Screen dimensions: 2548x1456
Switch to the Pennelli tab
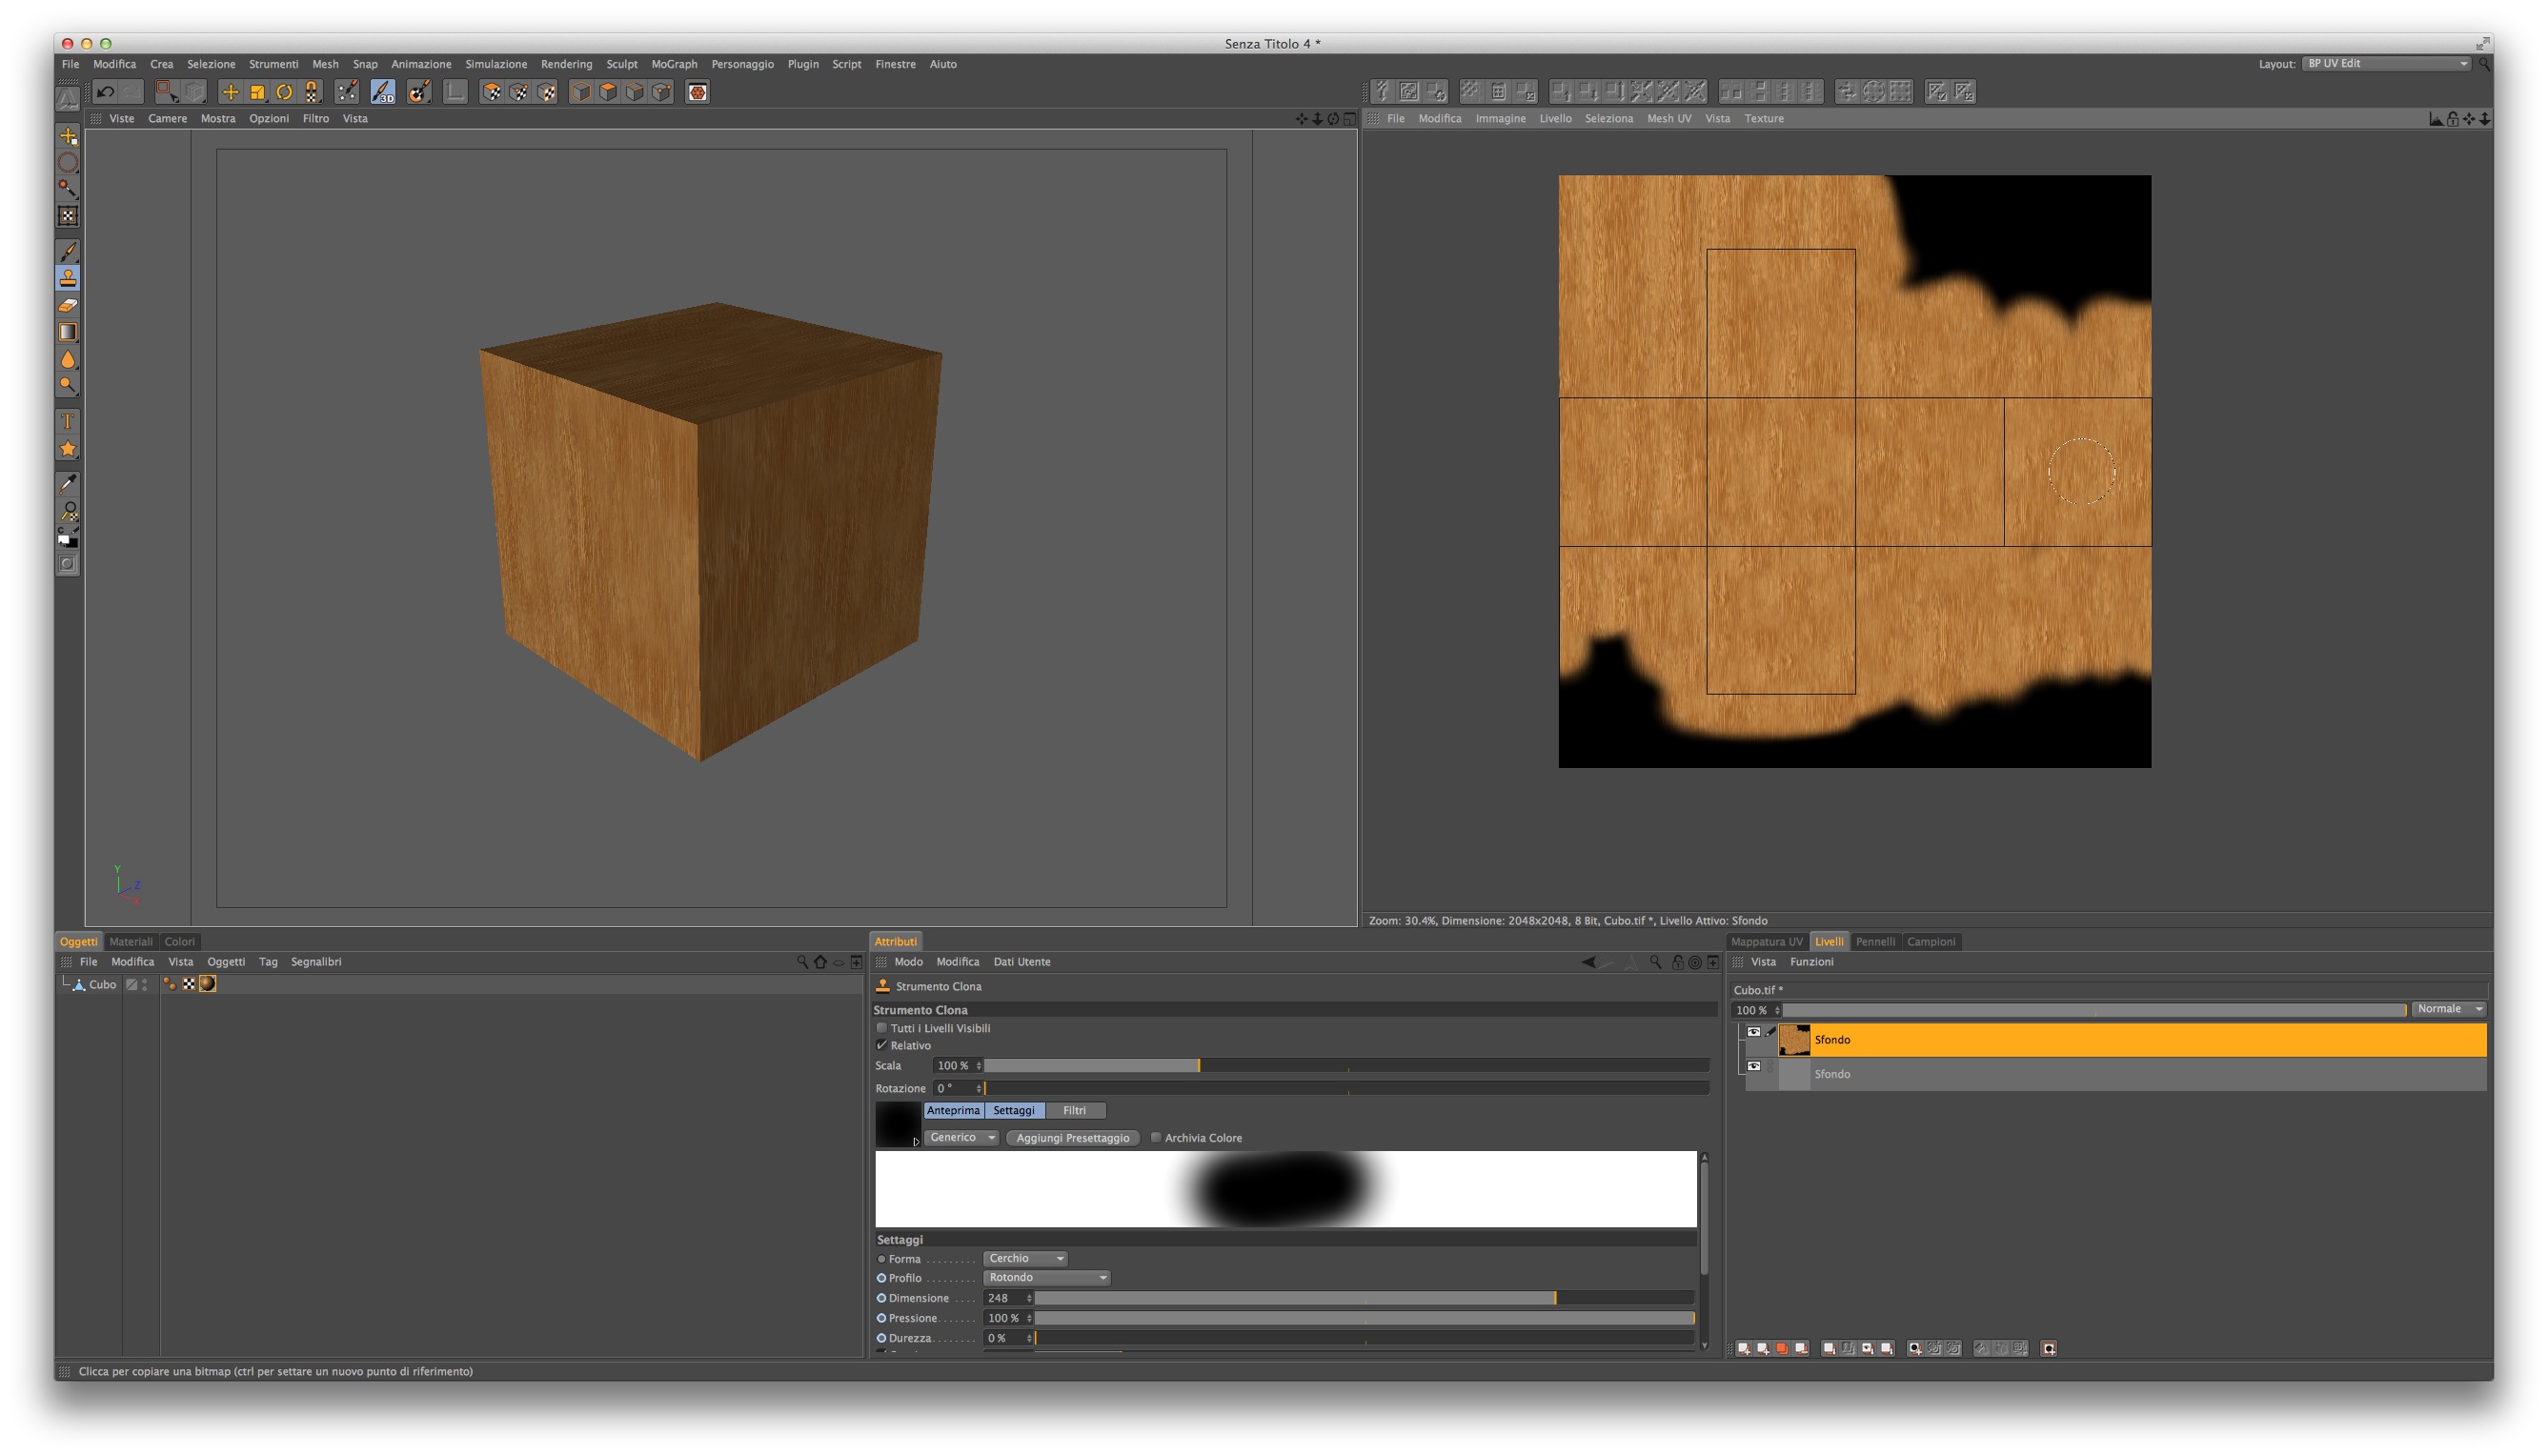point(1874,941)
